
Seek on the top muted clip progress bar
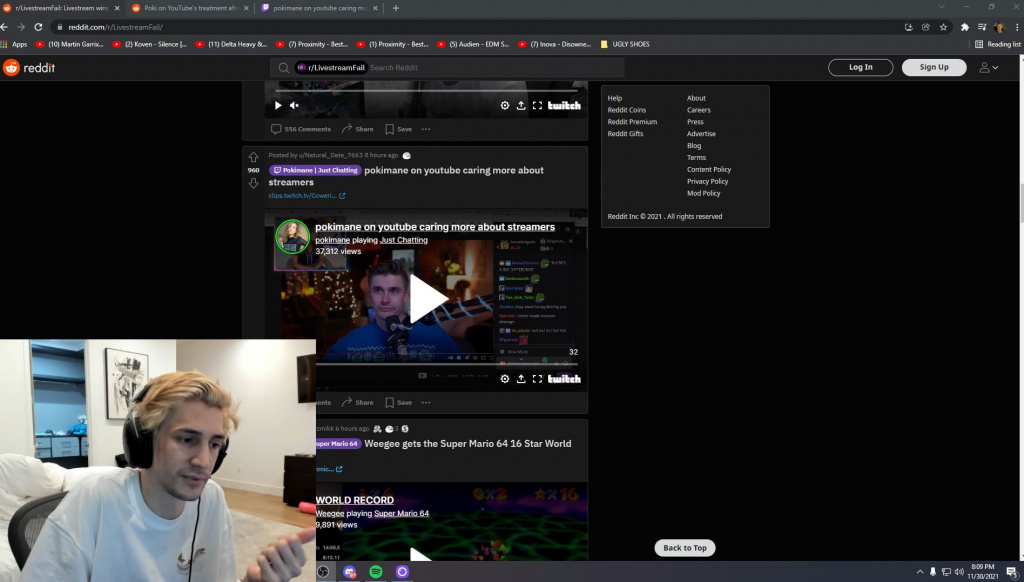coord(427,91)
